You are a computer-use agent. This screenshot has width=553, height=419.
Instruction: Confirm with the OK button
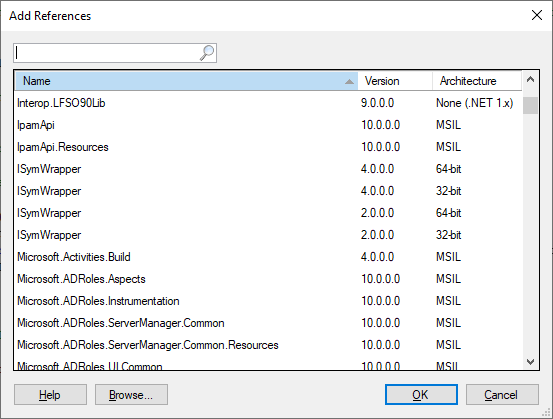coord(421,395)
